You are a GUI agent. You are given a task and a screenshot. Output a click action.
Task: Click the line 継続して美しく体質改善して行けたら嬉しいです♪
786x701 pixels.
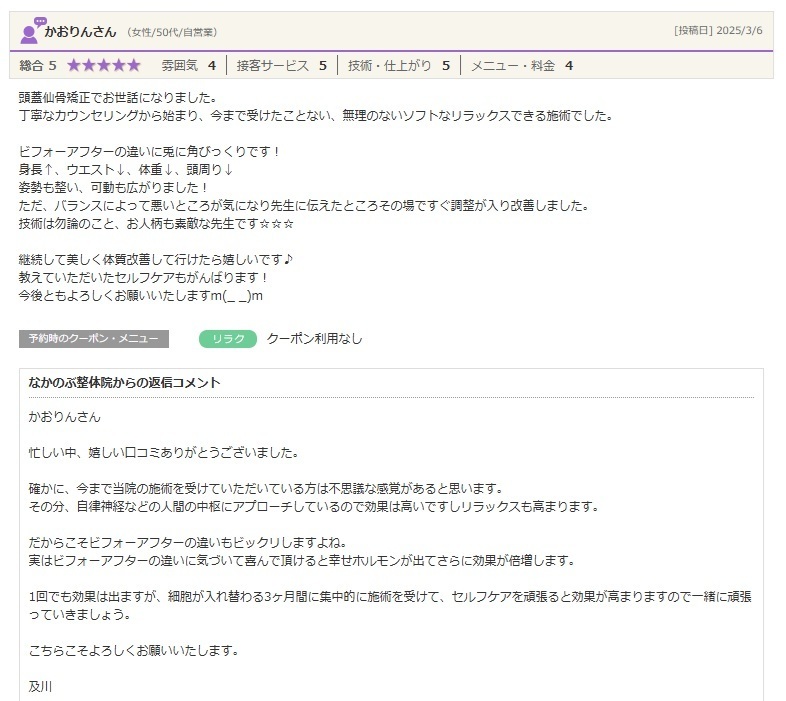pos(156,260)
